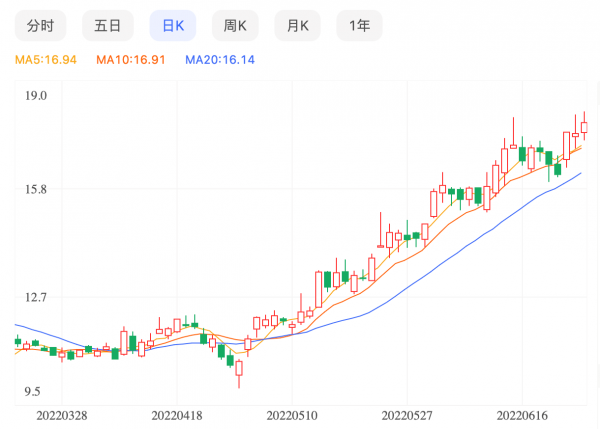
Task: Click the 19.0 price axis label
Action: pos(36,96)
